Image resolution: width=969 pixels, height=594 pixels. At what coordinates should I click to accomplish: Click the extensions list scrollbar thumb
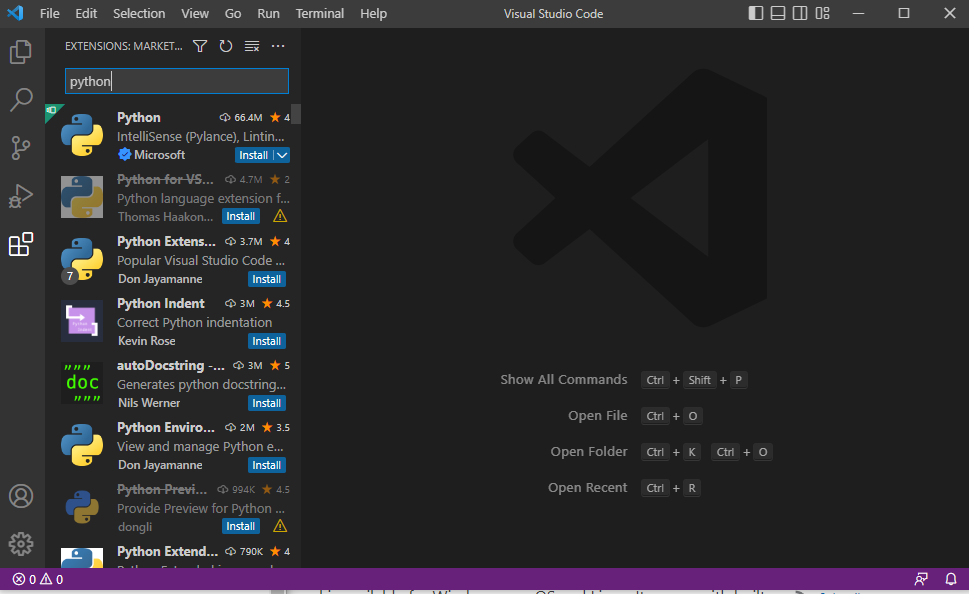296,114
